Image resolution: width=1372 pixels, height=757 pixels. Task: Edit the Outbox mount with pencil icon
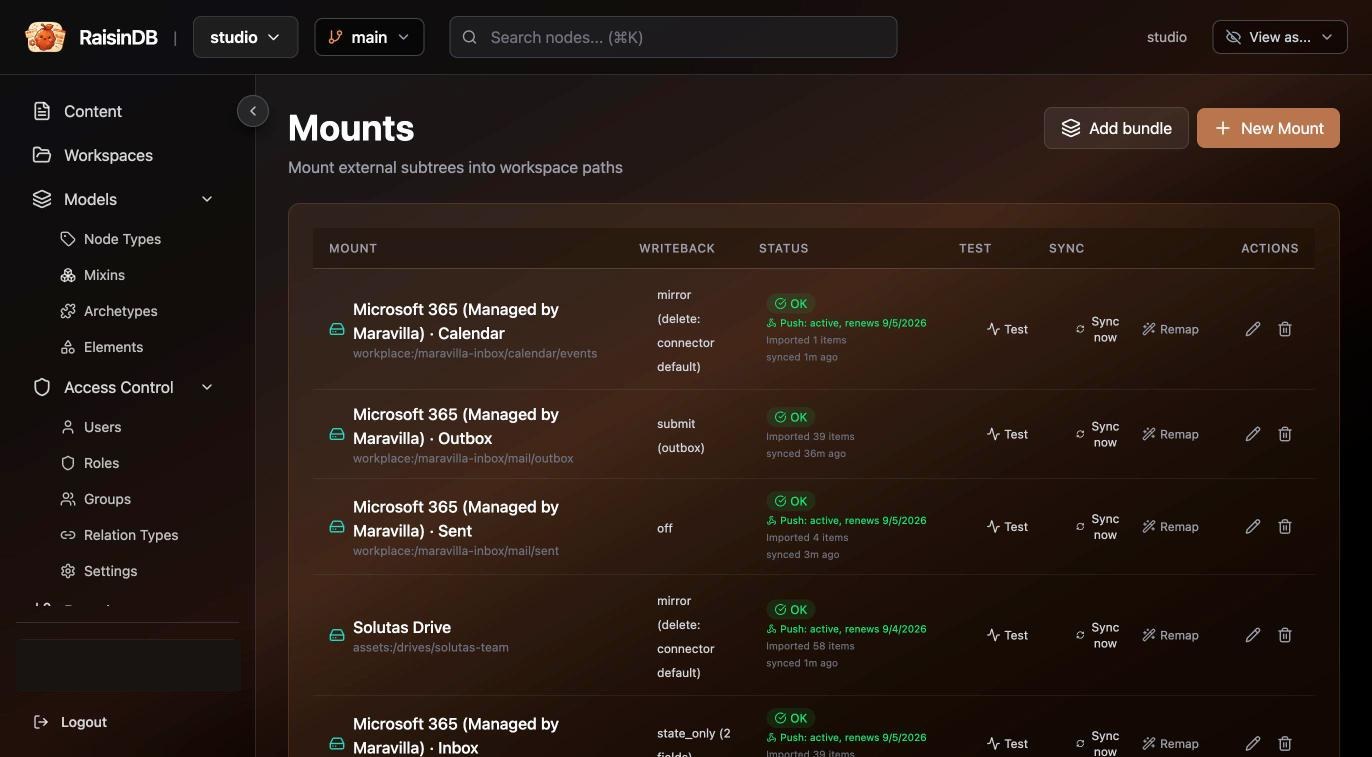click(x=1253, y=434)
